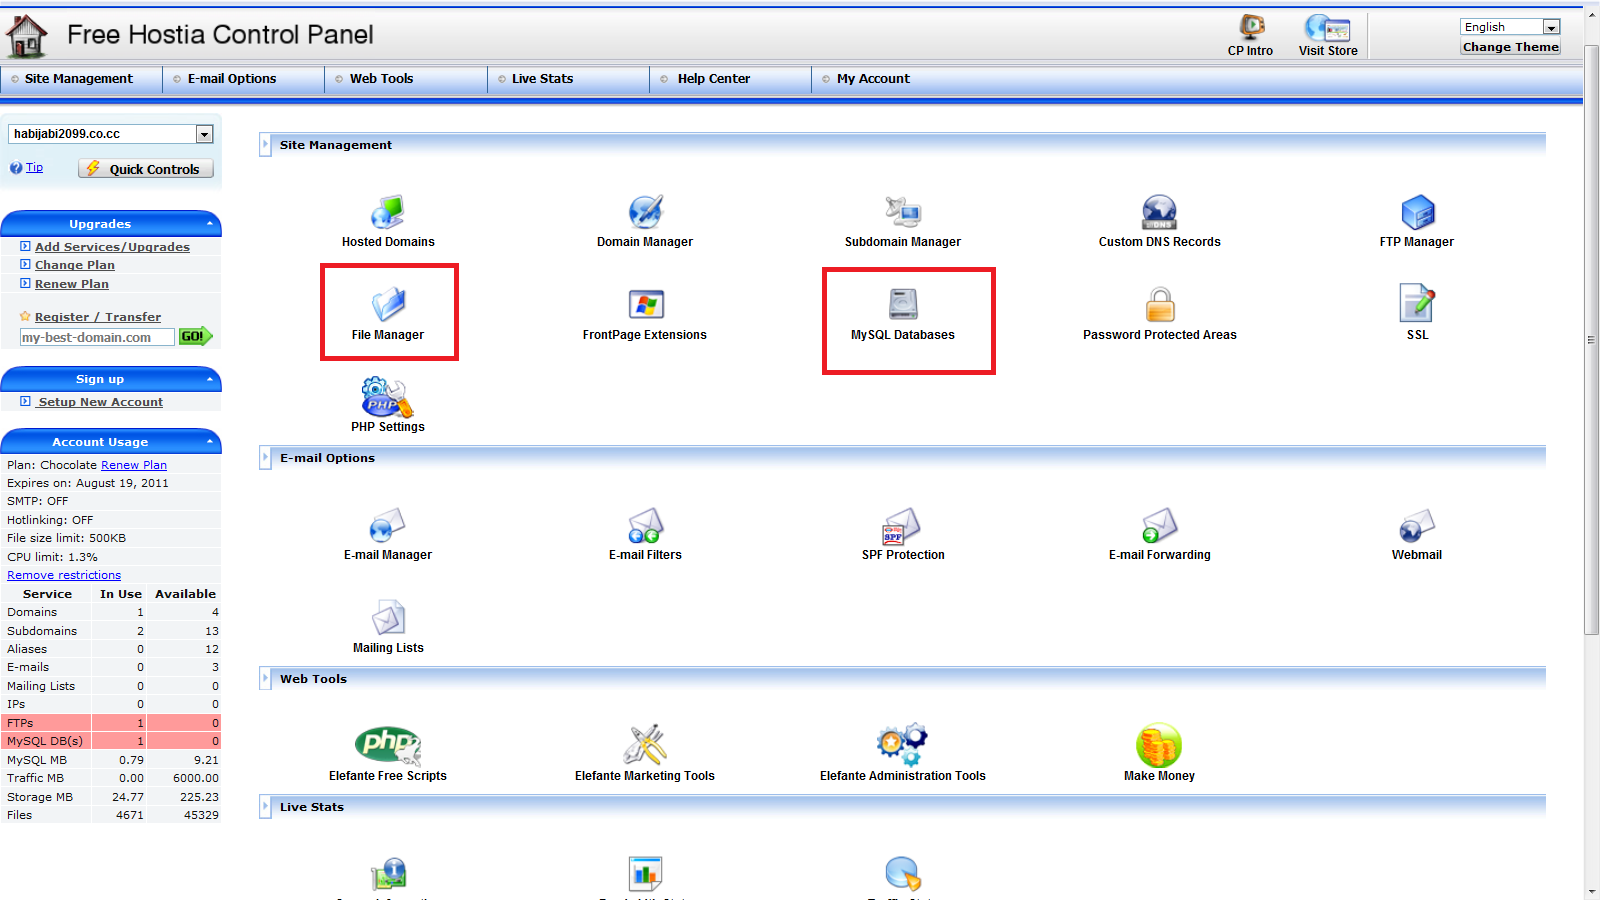Open the Domain Manager icon
1600x900 pixels.
point(645,212)
